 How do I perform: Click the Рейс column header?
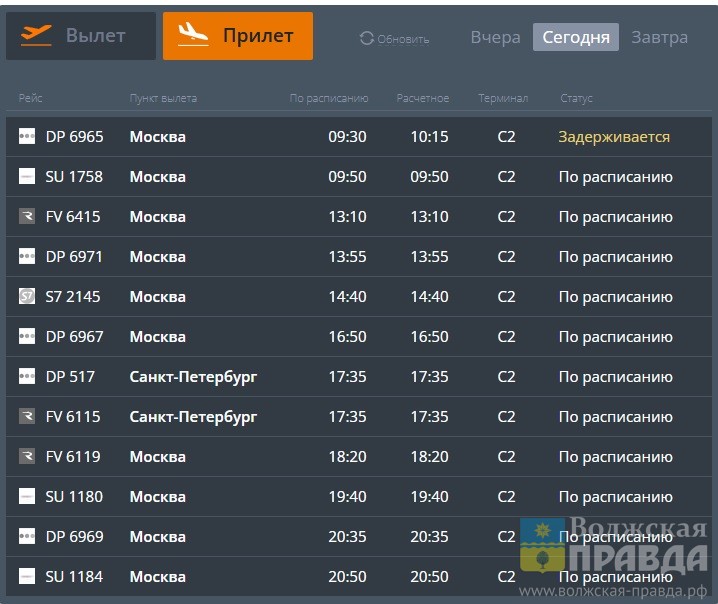30,98
